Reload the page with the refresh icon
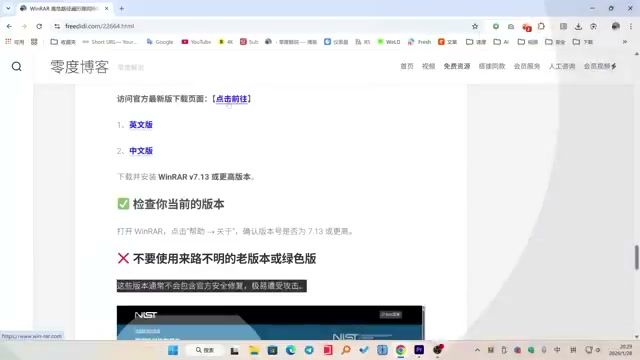The height and width of the screenshot is (360, 640). pyautogui.click(x=39, y=26)
